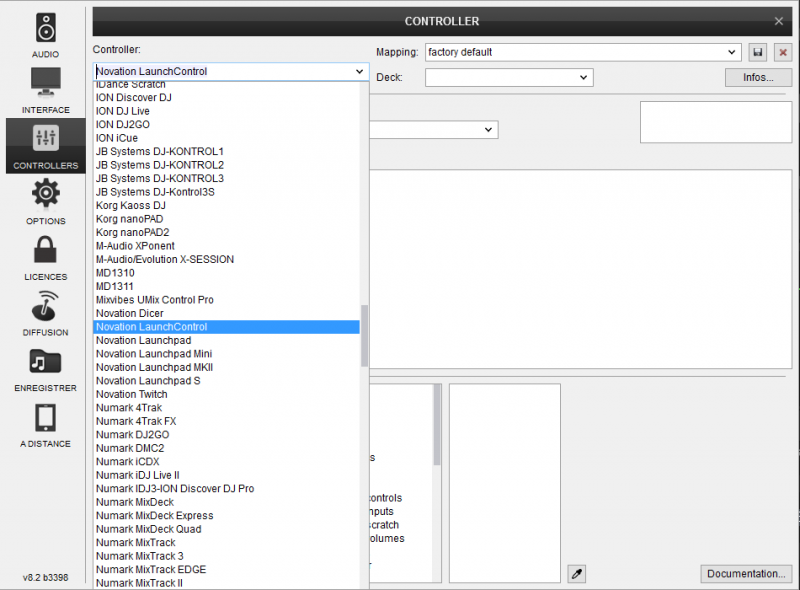
Task: Select Numark MixDeck Quad
Action: 227,529
